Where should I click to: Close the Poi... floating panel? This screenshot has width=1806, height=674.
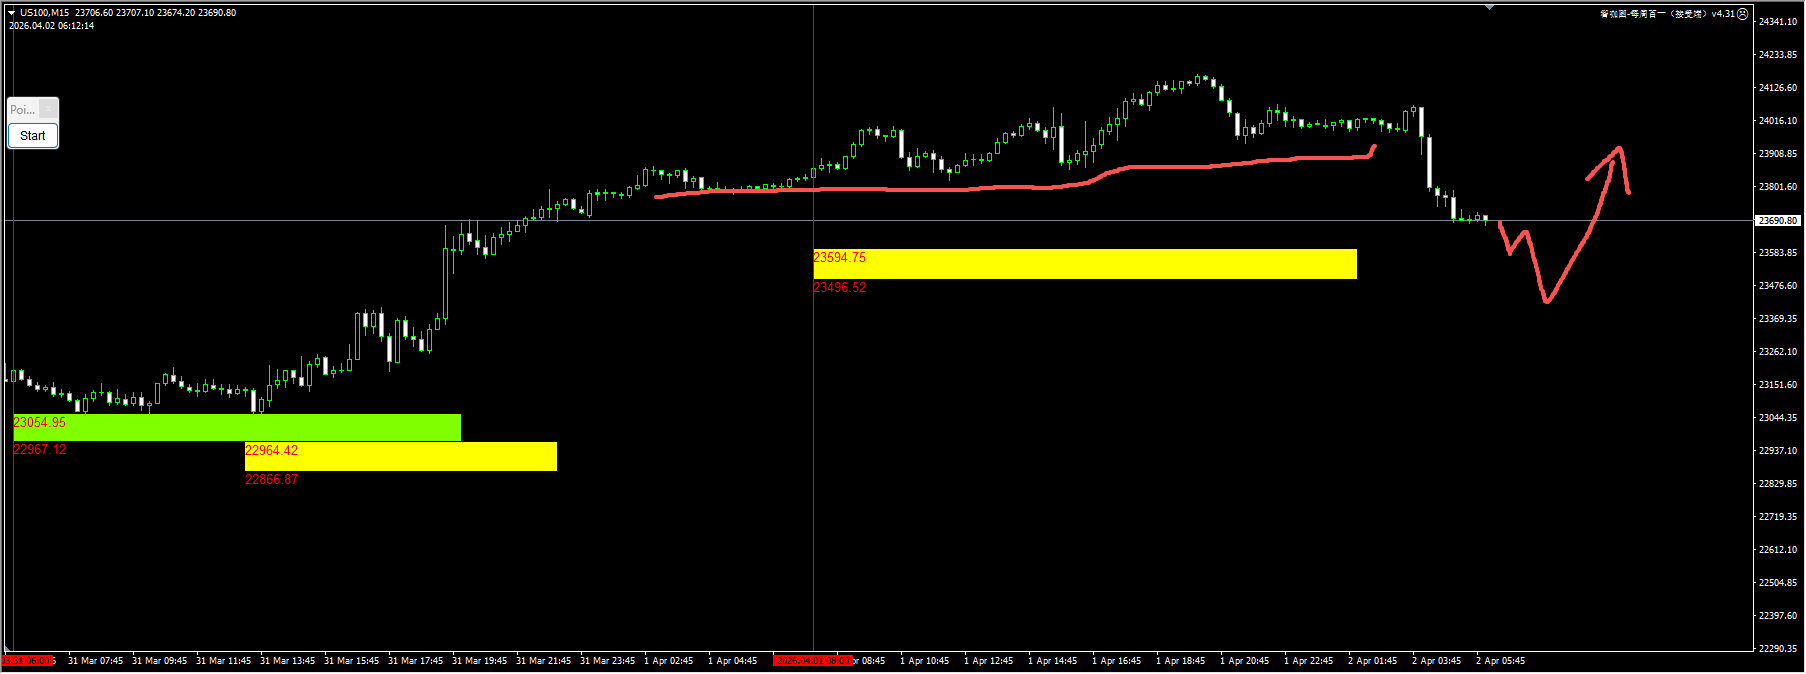[48, 109]
